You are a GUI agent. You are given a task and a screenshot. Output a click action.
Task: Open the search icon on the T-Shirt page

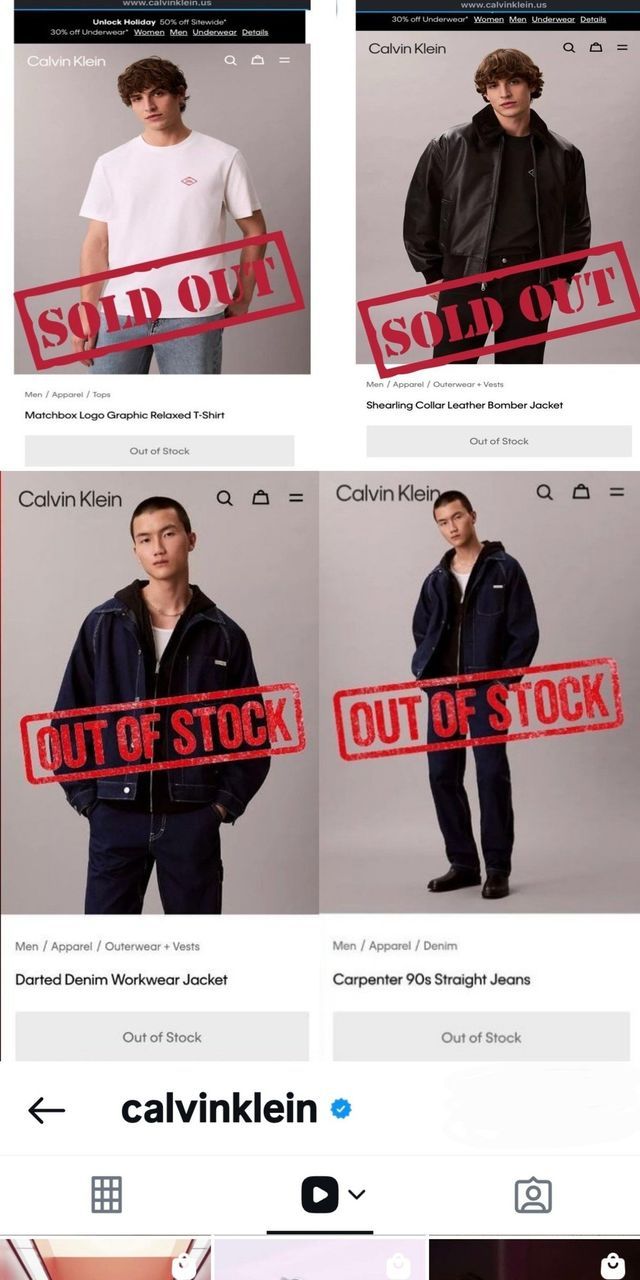tap(231, 60)
